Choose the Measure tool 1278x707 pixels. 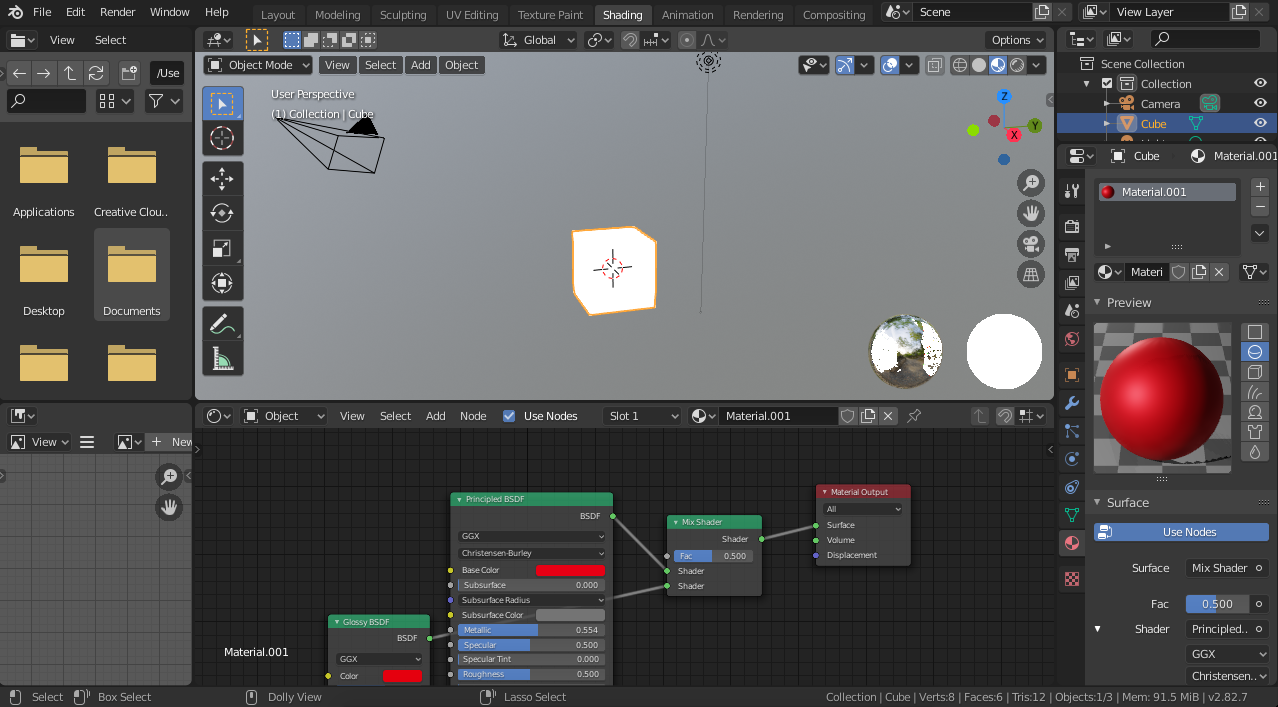tap(222, 359)
